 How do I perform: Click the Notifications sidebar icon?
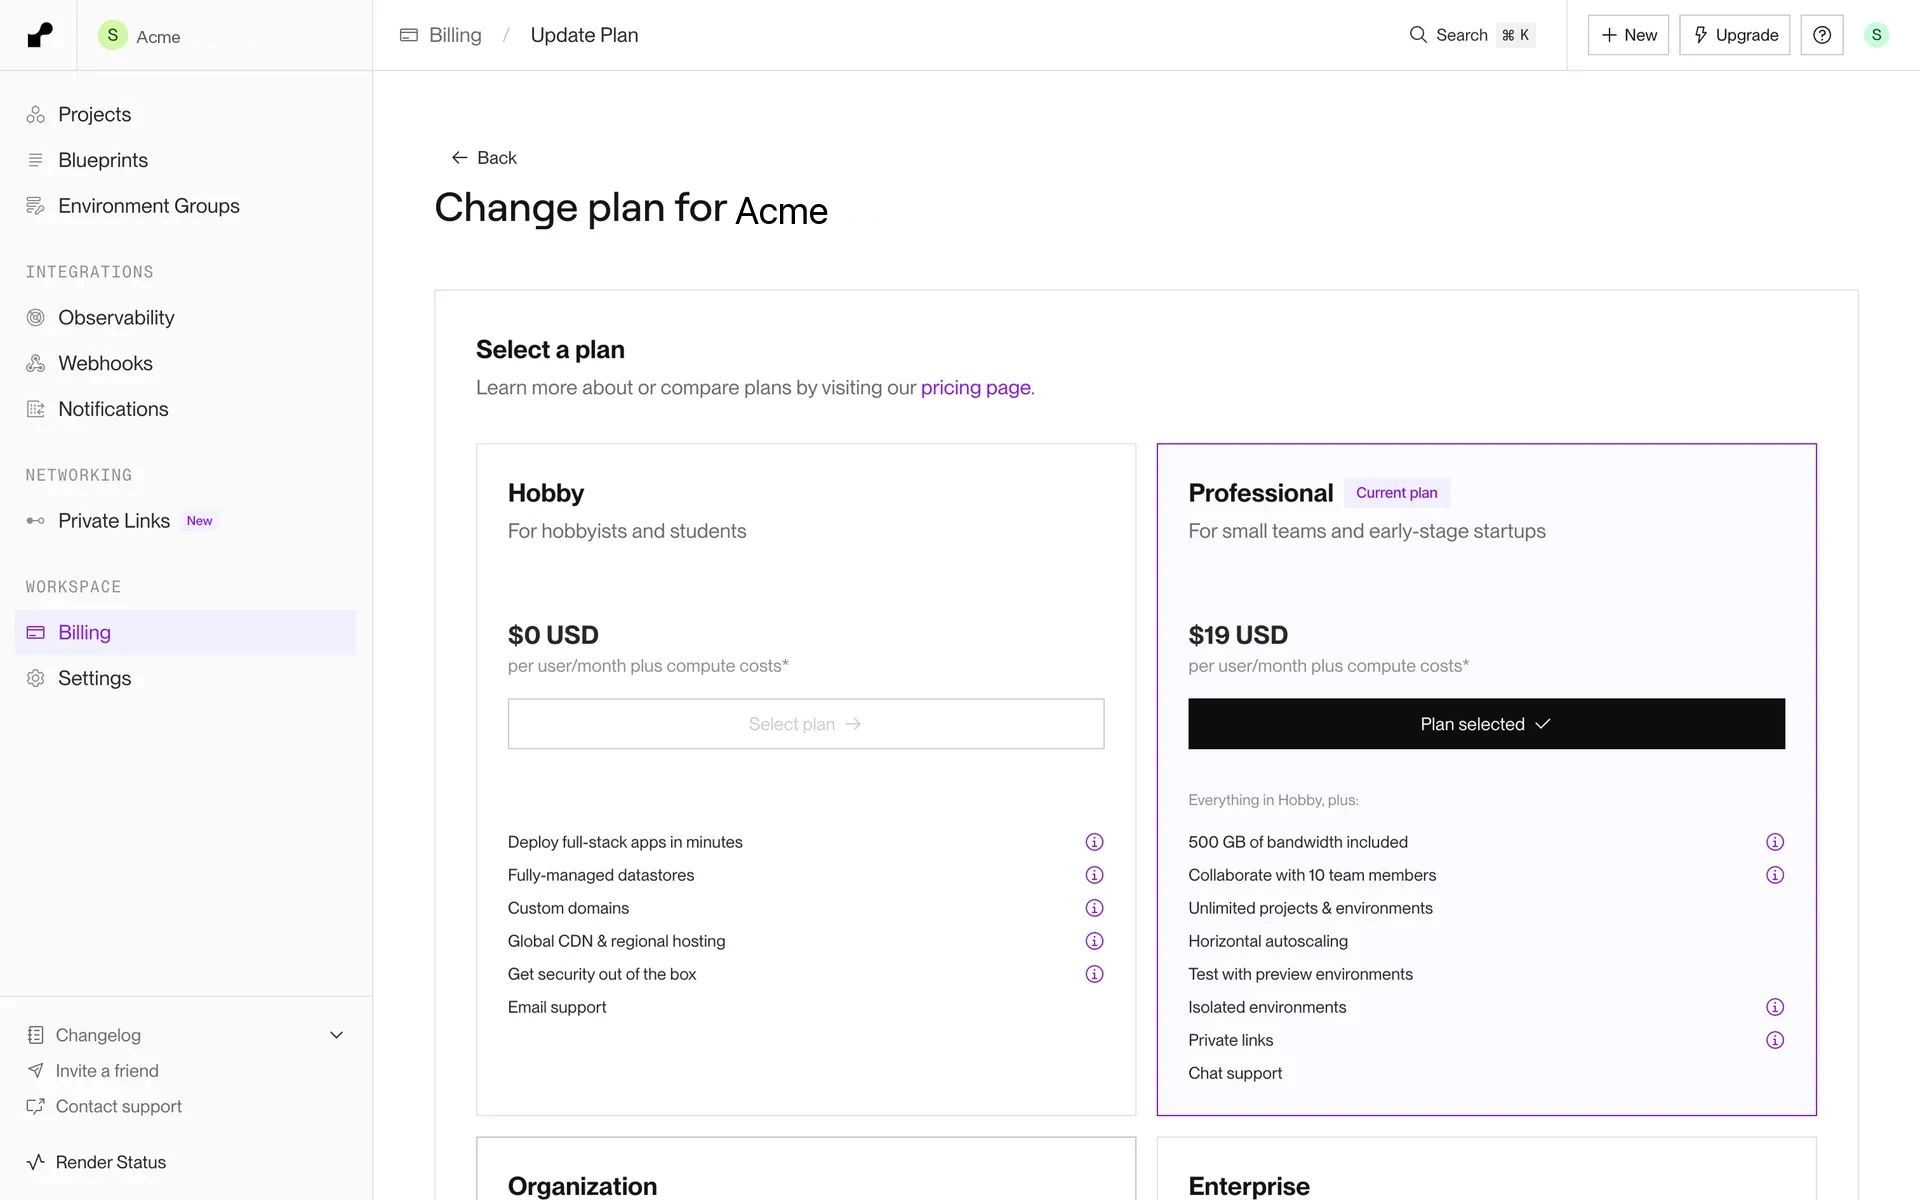click(x=36, y=409)
